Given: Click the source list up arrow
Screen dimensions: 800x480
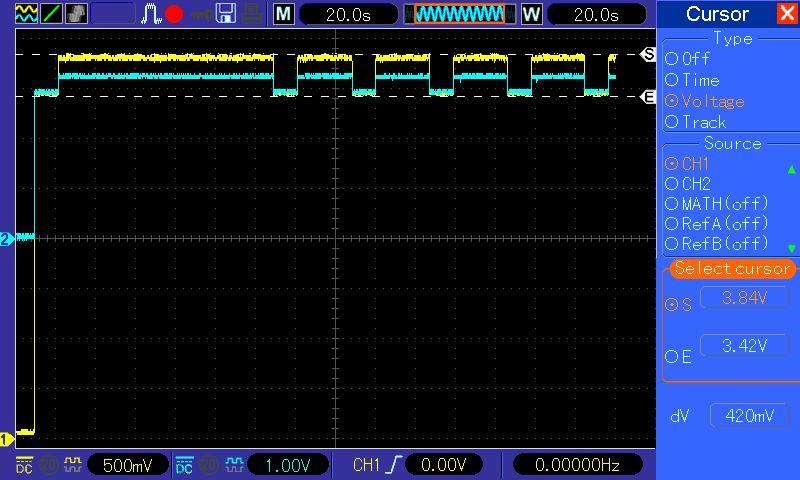Looking at the screenshot, I should pos(792,169).
